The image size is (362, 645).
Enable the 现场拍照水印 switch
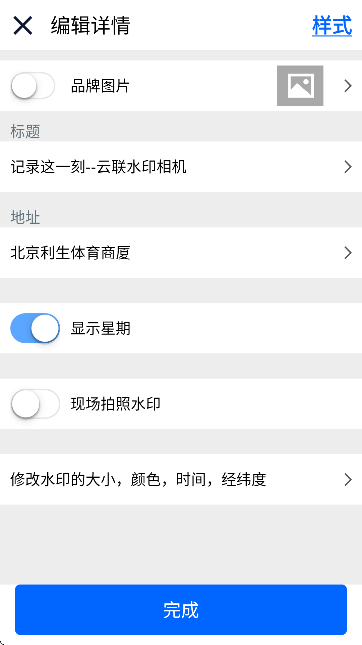point(35,404)
